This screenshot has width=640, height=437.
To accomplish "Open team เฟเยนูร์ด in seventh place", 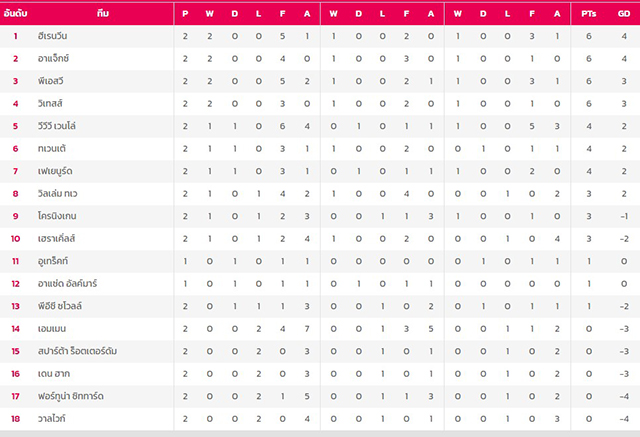I will tap(55, 171).
